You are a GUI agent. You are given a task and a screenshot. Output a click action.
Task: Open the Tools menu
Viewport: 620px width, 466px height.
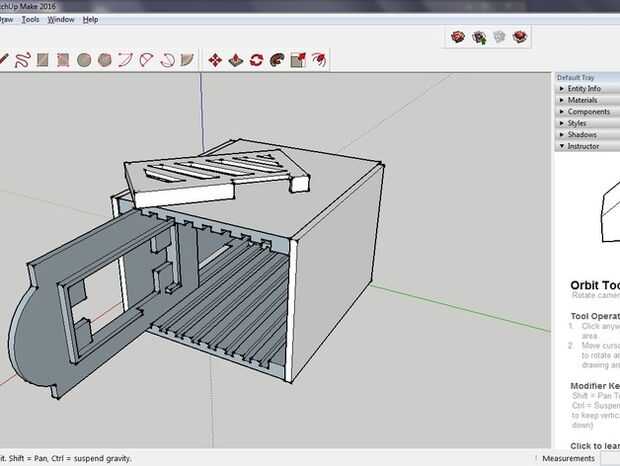coord(30,19)
